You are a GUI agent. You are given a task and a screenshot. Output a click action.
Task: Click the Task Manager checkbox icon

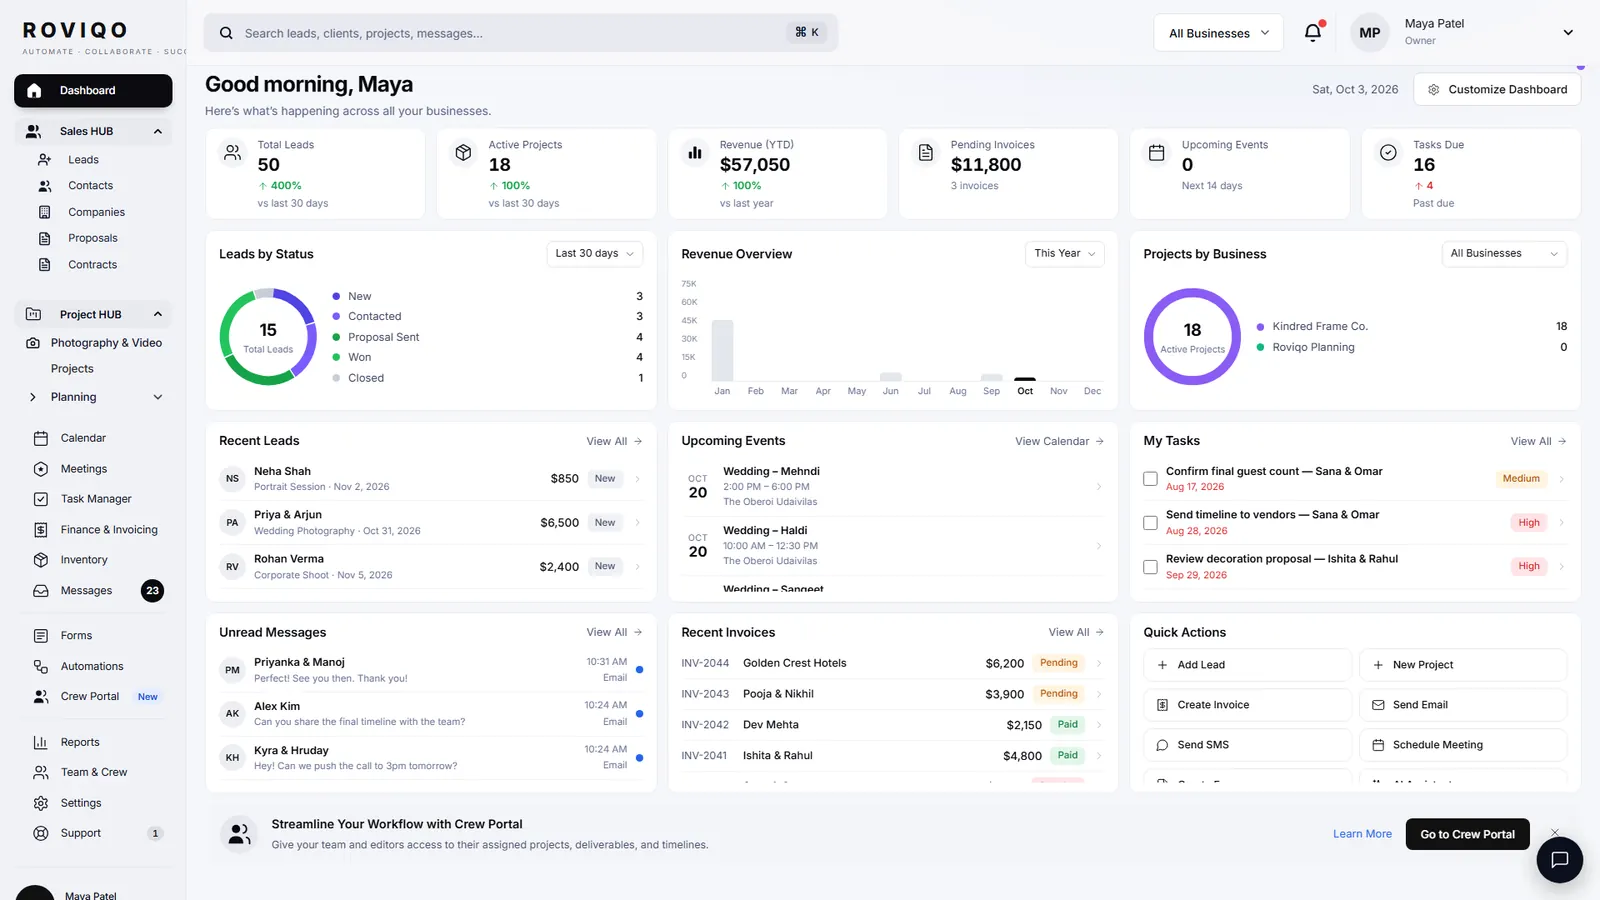point(41,499)
